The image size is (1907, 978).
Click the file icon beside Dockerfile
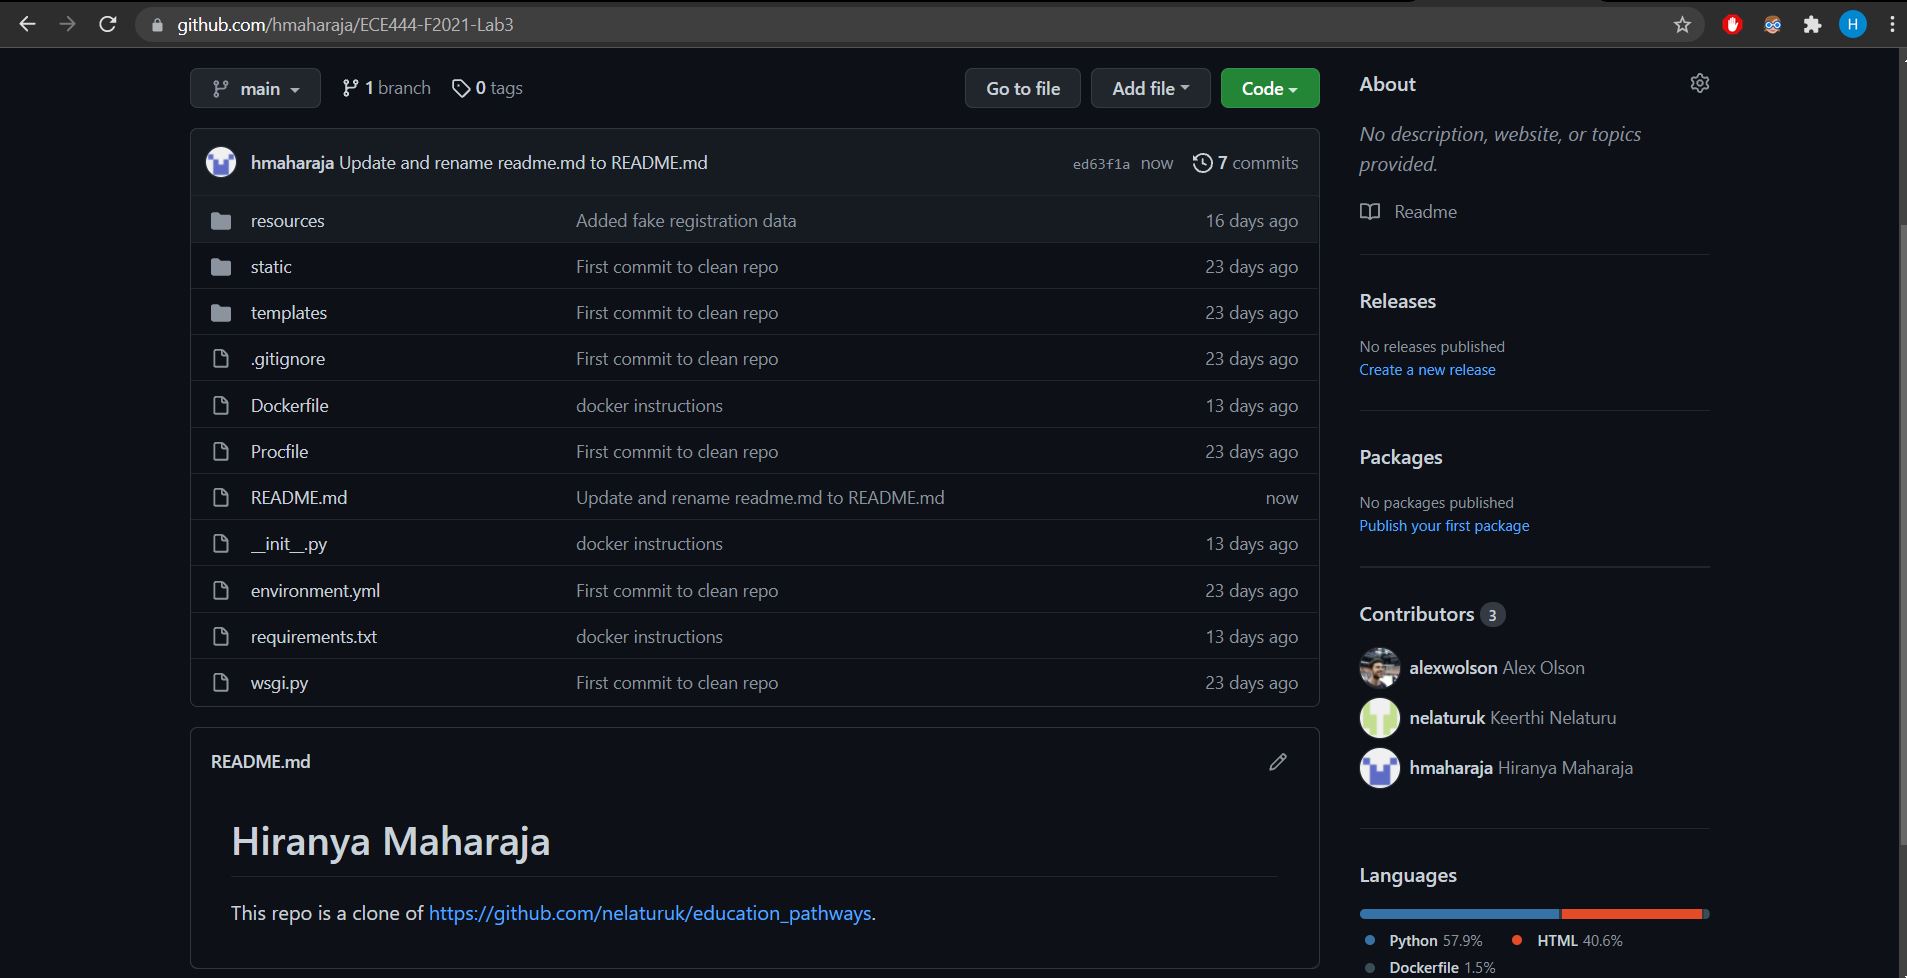point(221,404)
